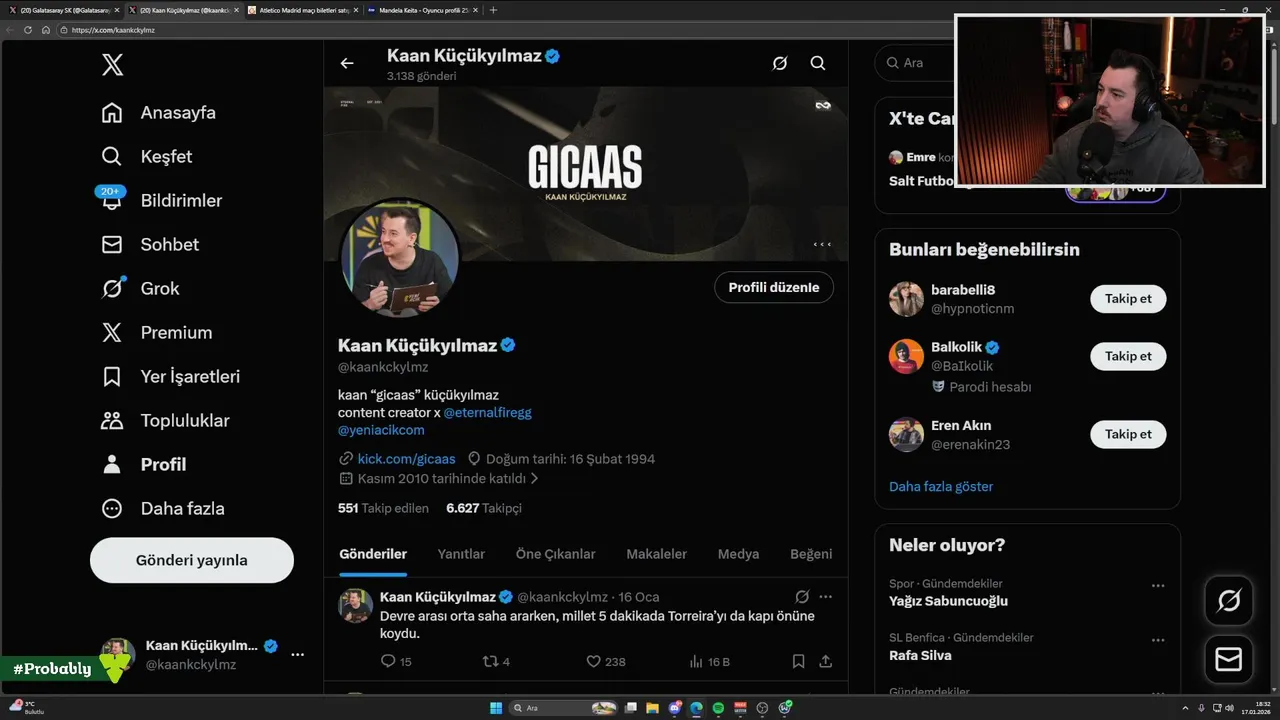
Task: Open floating messages envelope button
Action: click(x=1229, y=660)
